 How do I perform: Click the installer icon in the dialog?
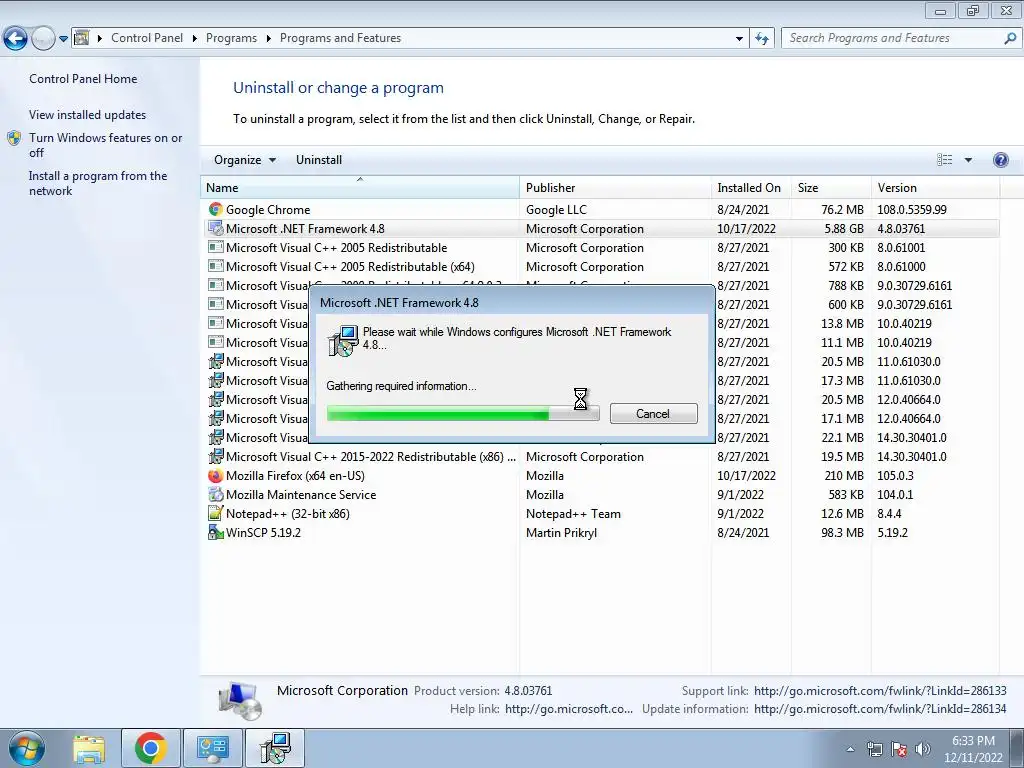(343, 340)
